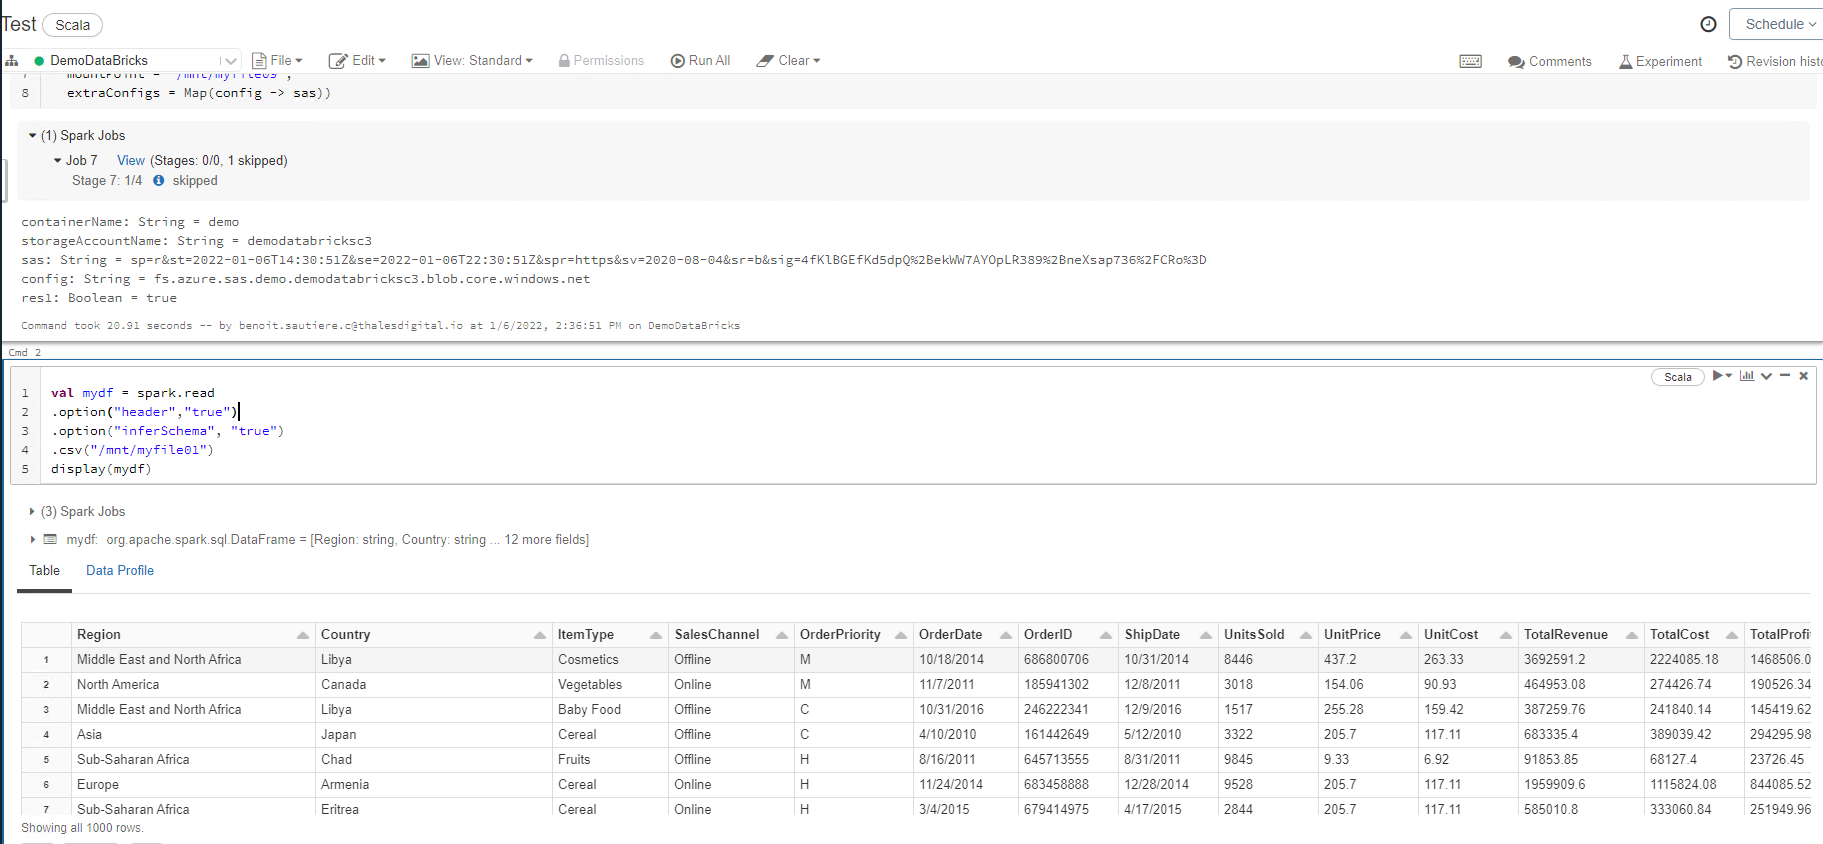Sort by TotalCost column
1823x844 pixels.
(1732, 635)
